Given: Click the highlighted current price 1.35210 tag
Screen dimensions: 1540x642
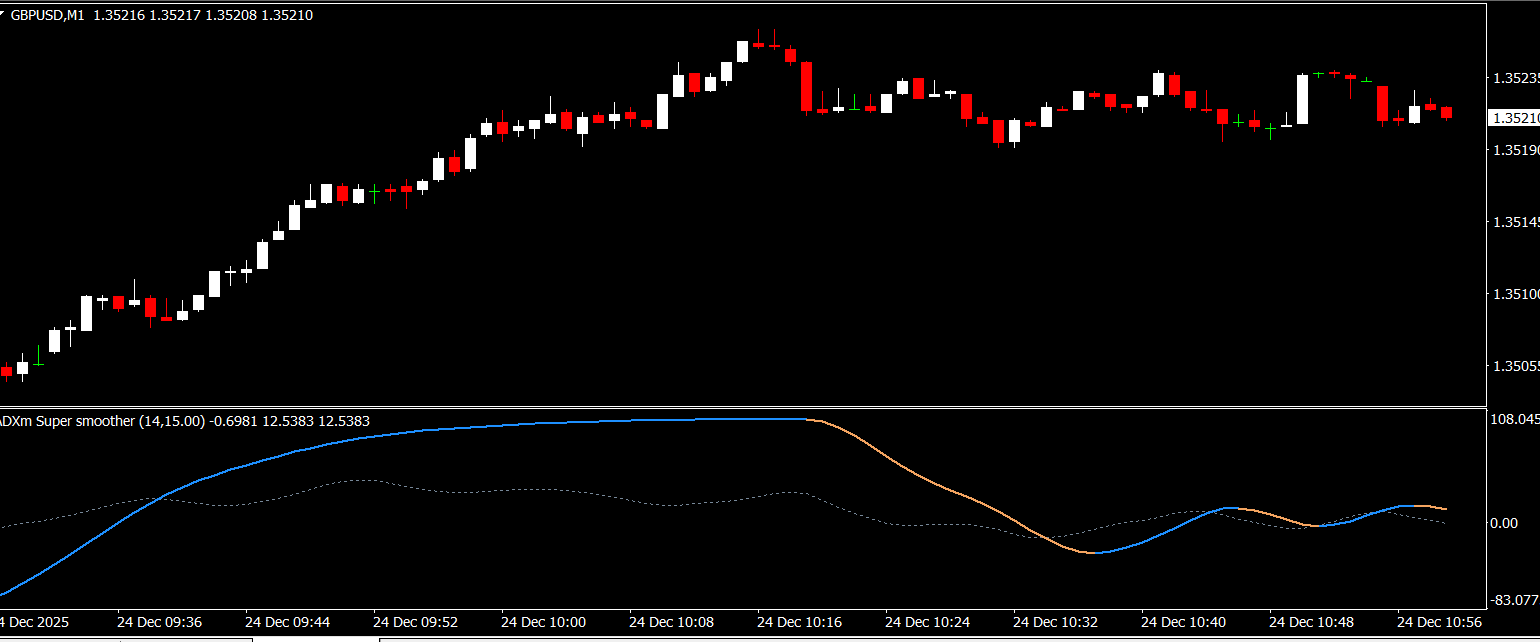Looking at the screenshot, I should pos(1514,118).
